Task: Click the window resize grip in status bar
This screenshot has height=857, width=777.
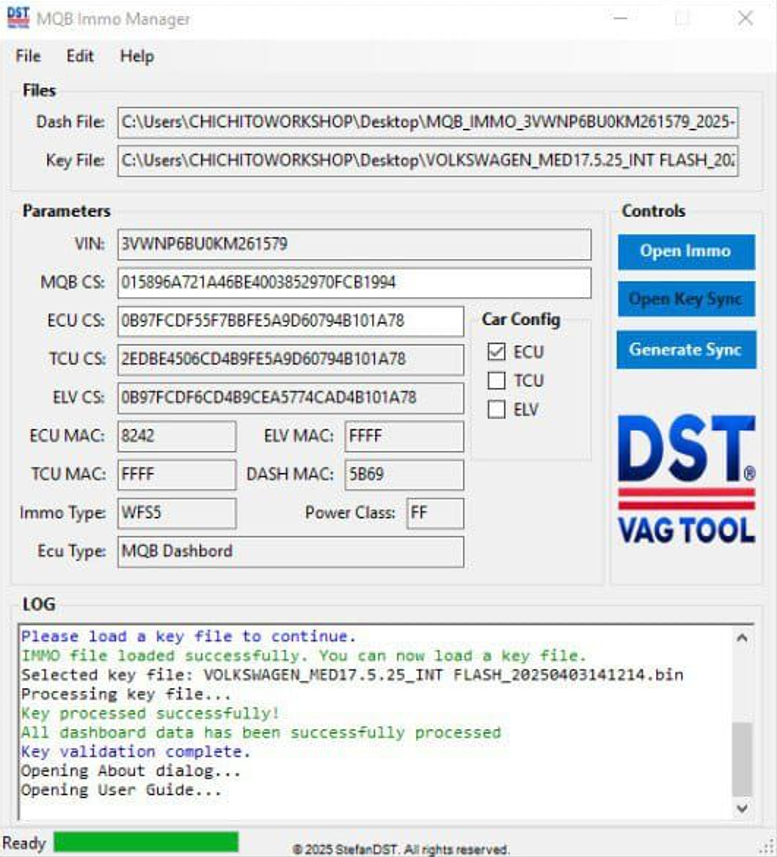Action: click(x=768, y=846)
